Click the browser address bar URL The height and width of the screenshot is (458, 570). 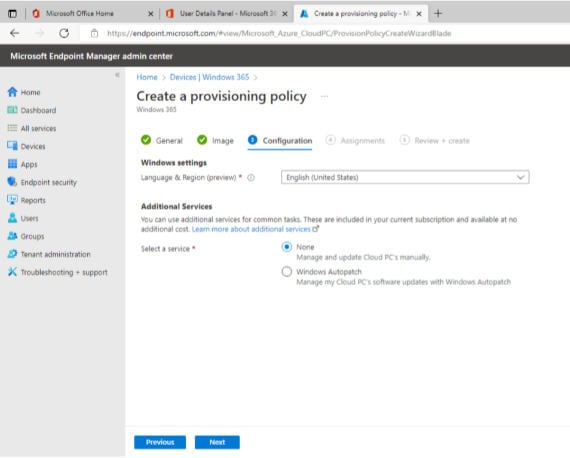click(279, 33)
